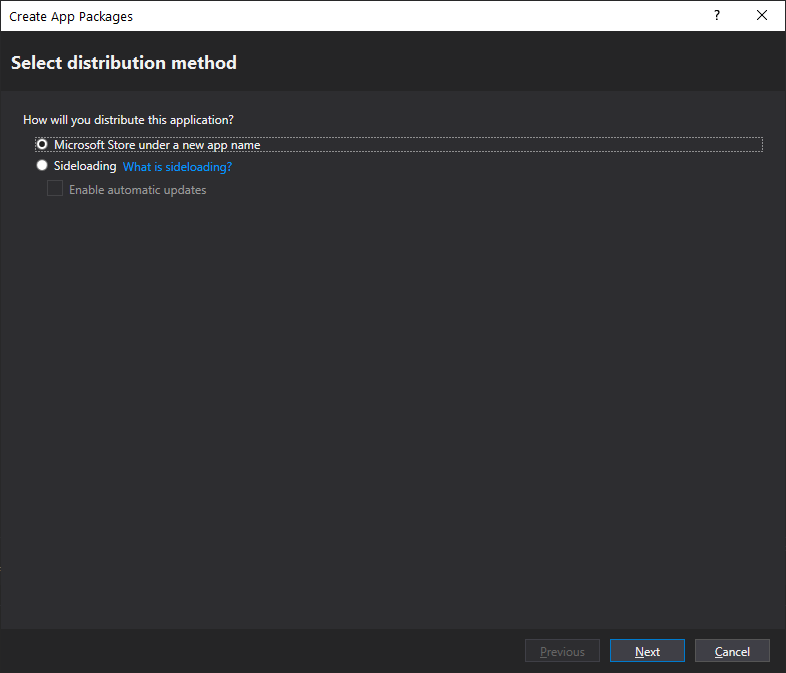The height and width of the screenshot is (673, 786).
Task: Select the Microsoft Store radio button
Action: 42,145
